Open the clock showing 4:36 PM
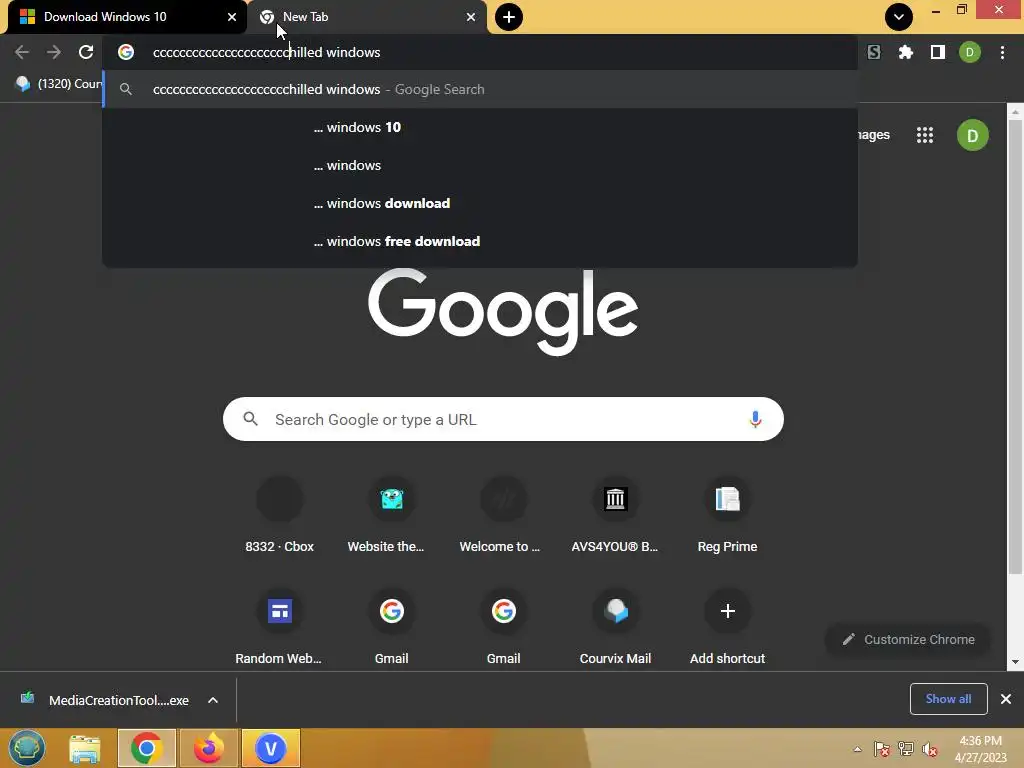The height and width of the screenshot is (768, 1024). coord(980,749)
